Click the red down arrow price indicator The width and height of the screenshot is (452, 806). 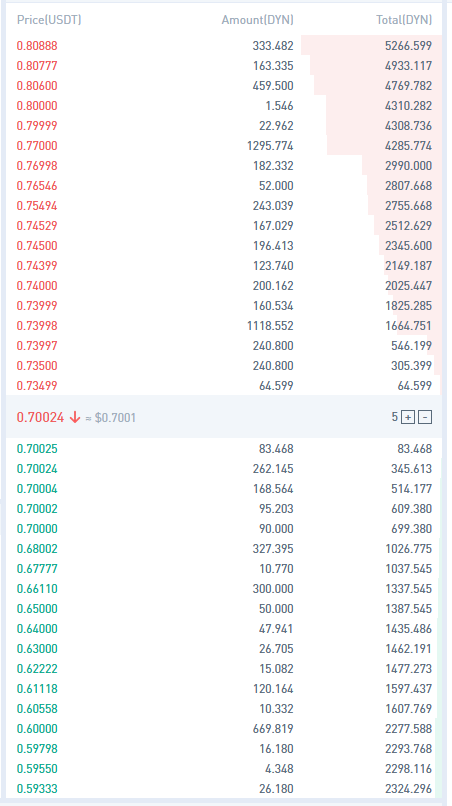click(75, 417)
